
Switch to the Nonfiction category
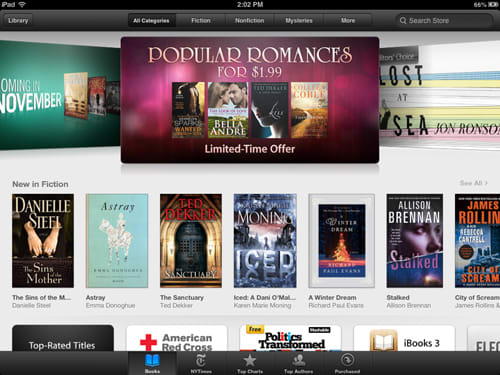tap(249, 21)
